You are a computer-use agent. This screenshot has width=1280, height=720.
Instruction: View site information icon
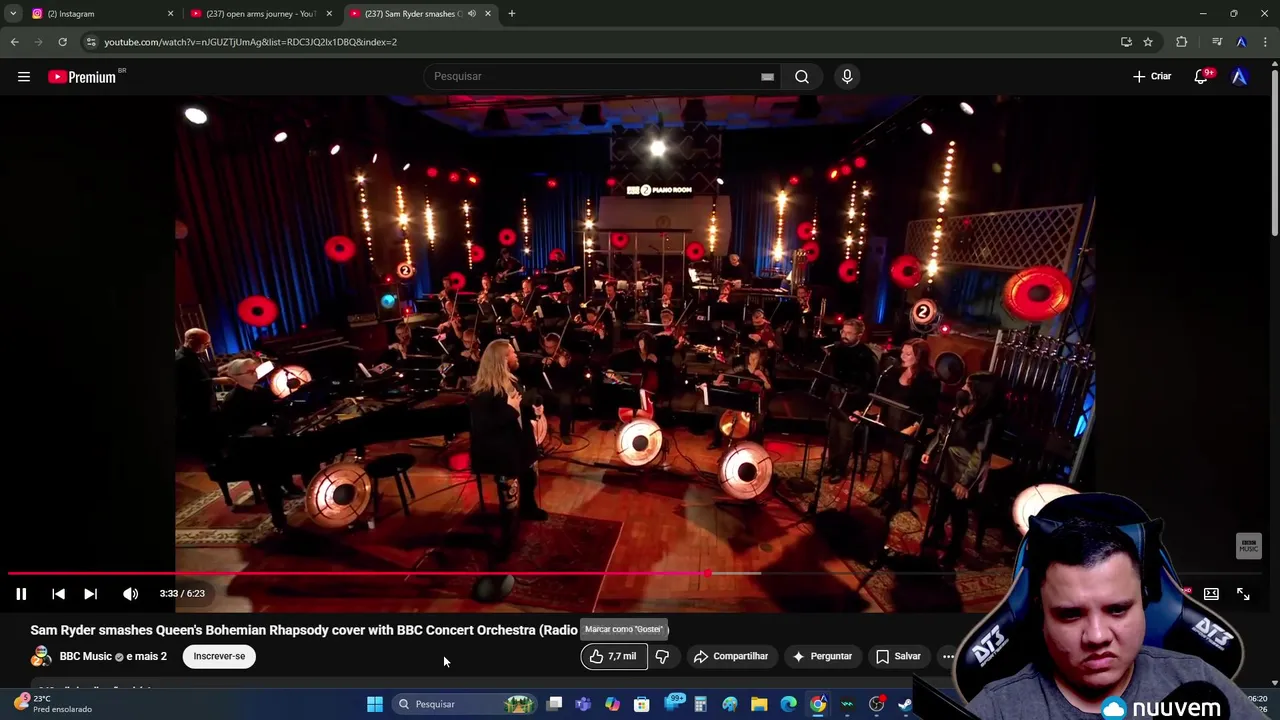[91, 42]
